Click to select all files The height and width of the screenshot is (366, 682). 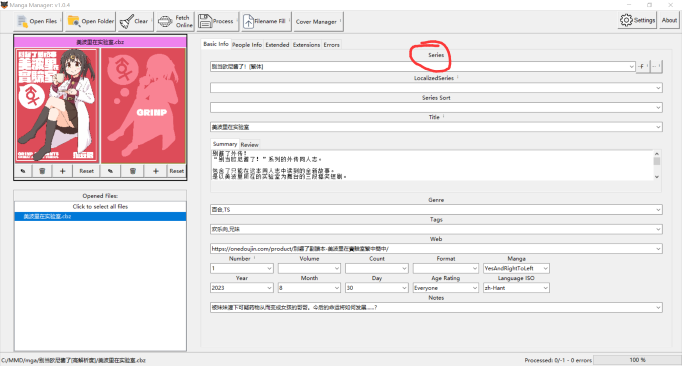(100, 206)
